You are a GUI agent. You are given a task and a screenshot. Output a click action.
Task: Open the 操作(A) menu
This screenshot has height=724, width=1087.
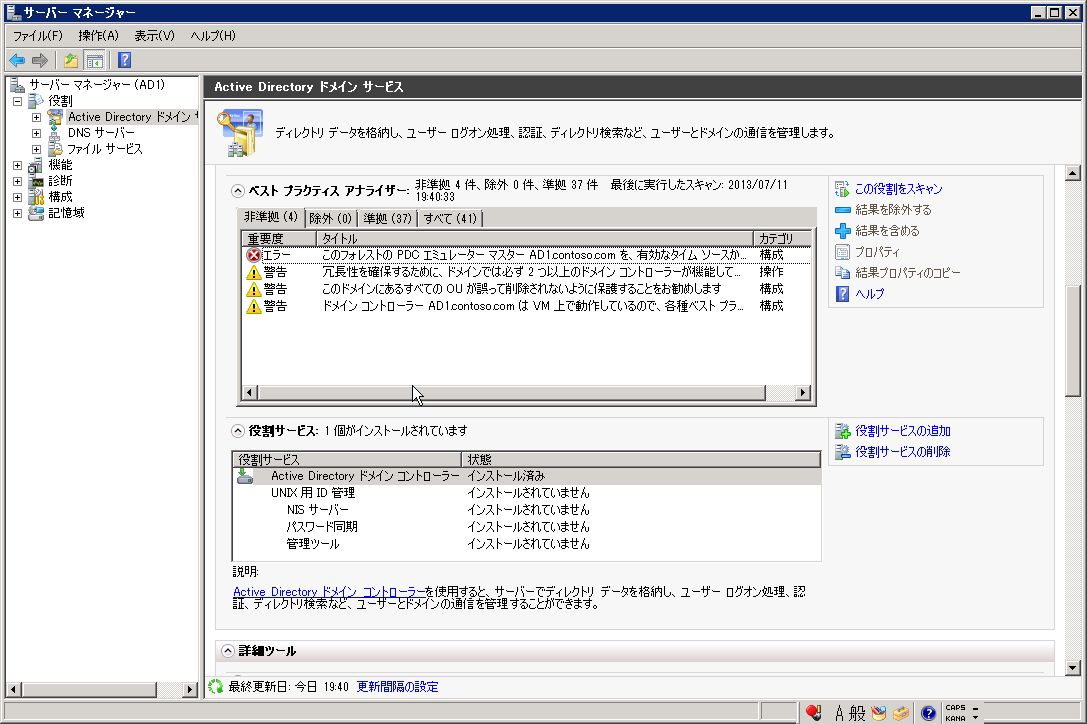tap(98, 35)
